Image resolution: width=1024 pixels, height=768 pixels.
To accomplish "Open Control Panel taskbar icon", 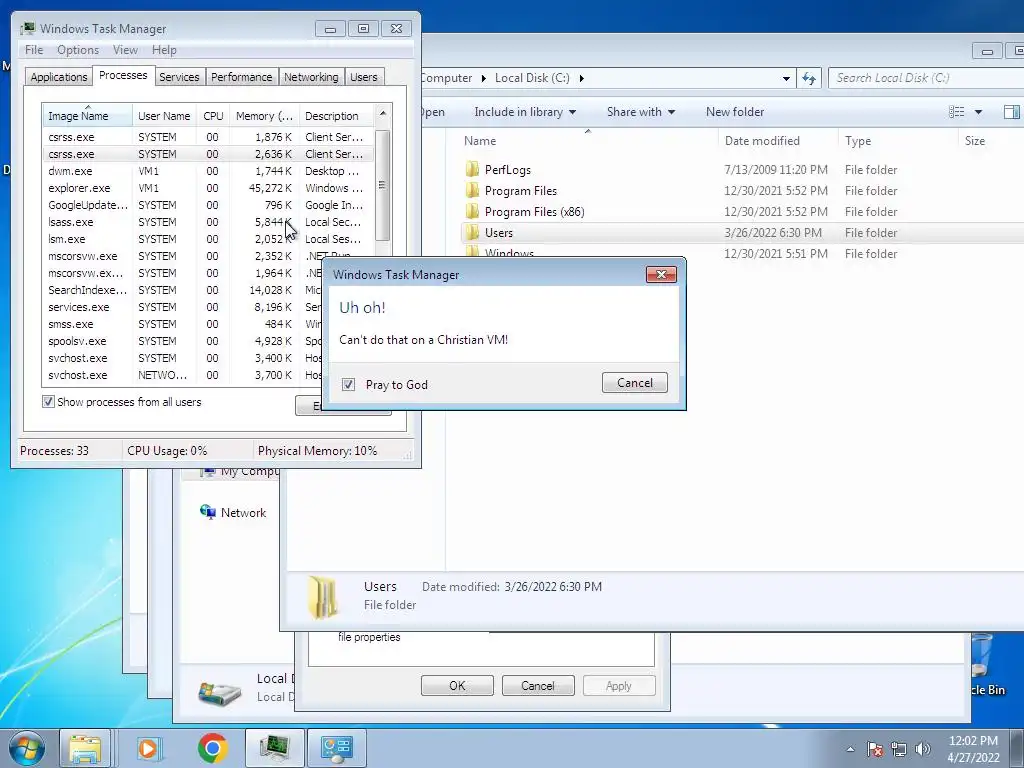I will (337, 748).
